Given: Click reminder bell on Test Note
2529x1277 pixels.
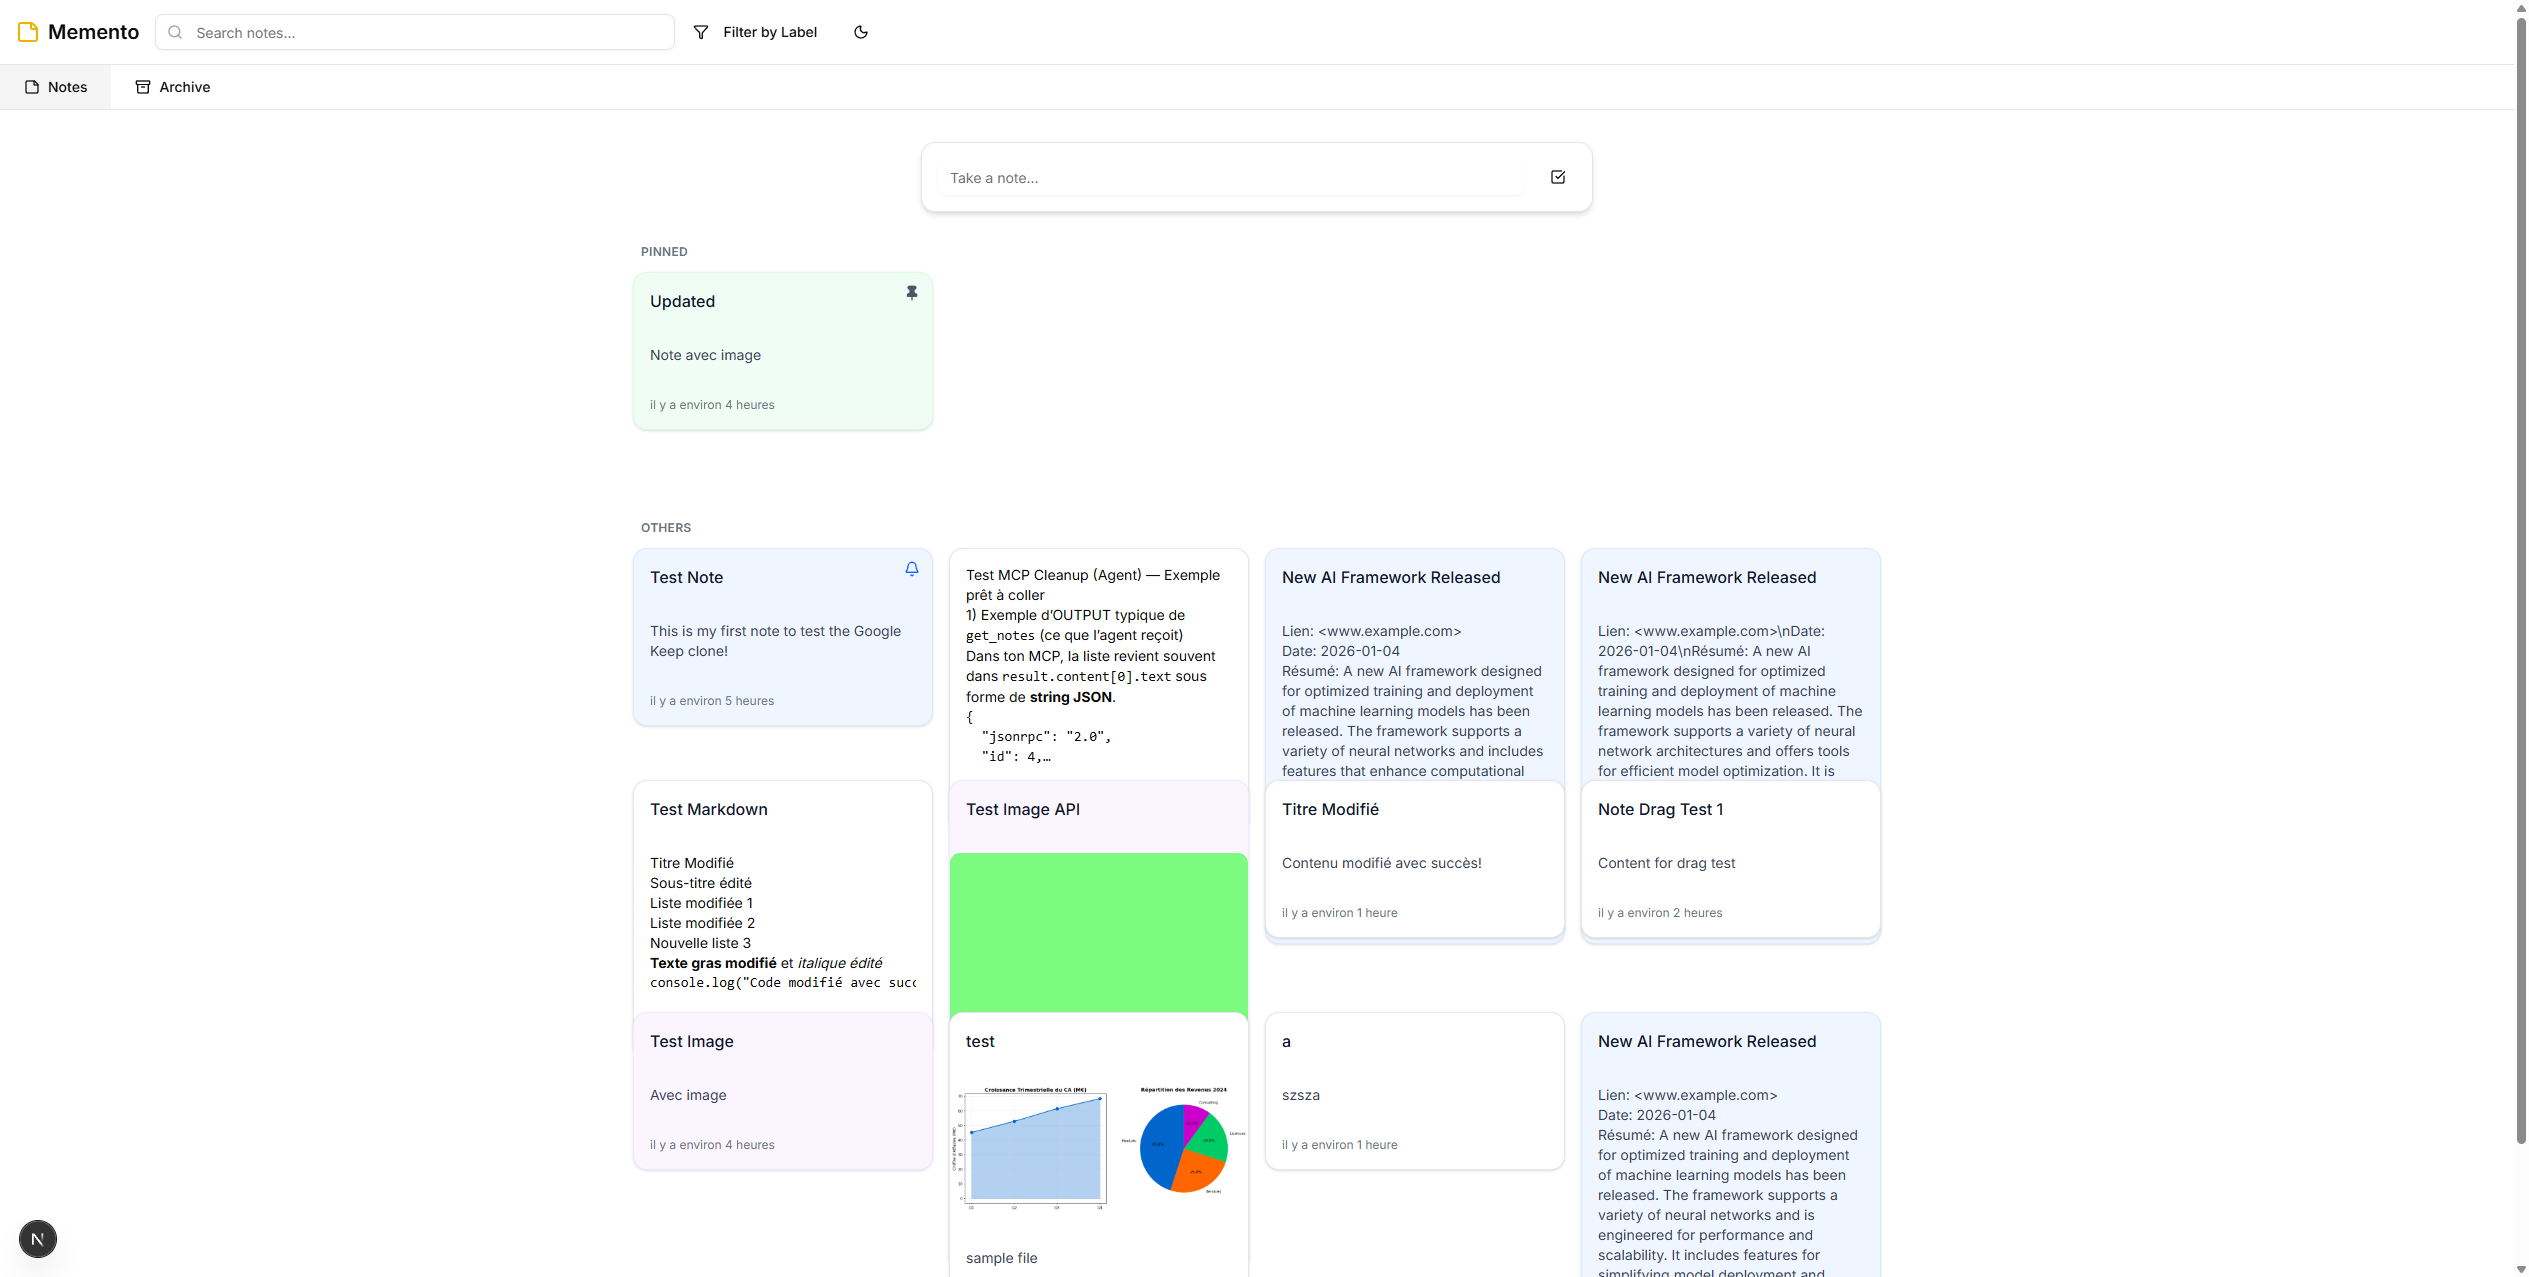Looking at the screenshot, I should [911, 569].
